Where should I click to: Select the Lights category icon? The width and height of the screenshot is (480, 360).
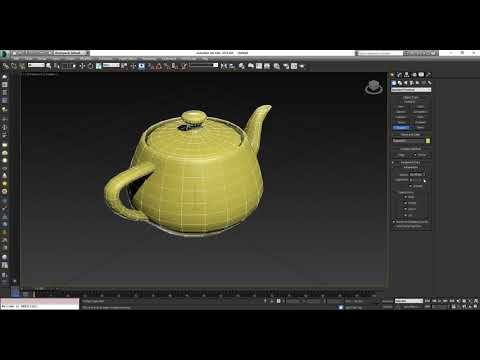406,83
